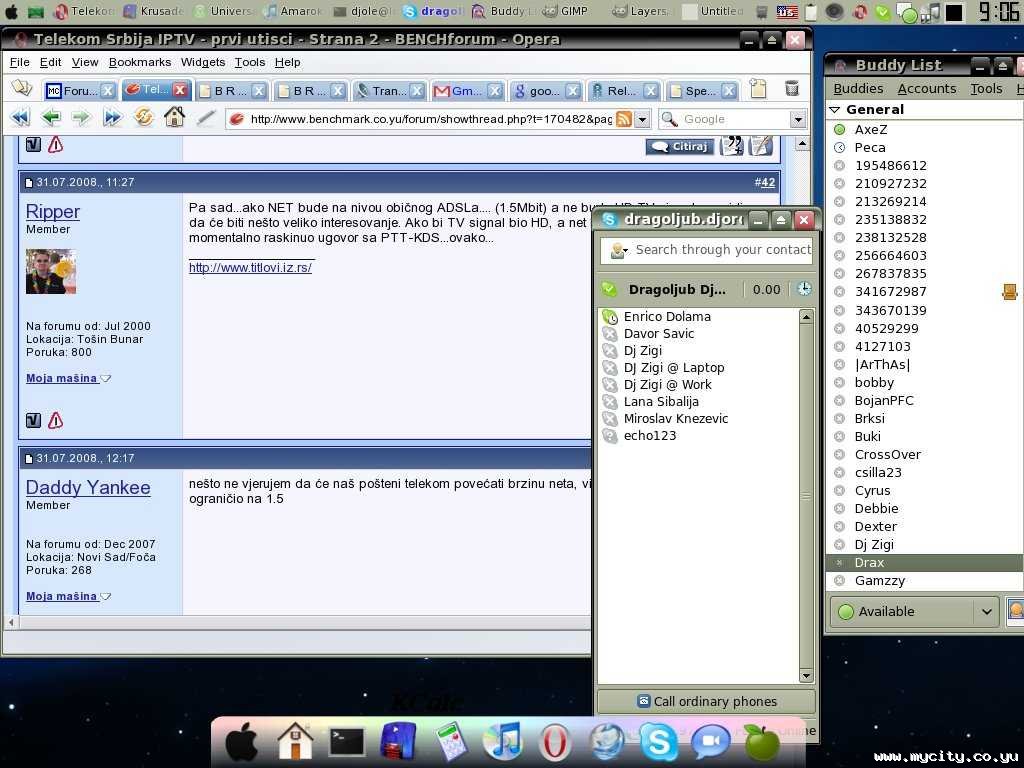This screenshot has width=1024, height=768.
Task: Click the Fast Forward double-arrow in Opera
Action: point(112,118)
